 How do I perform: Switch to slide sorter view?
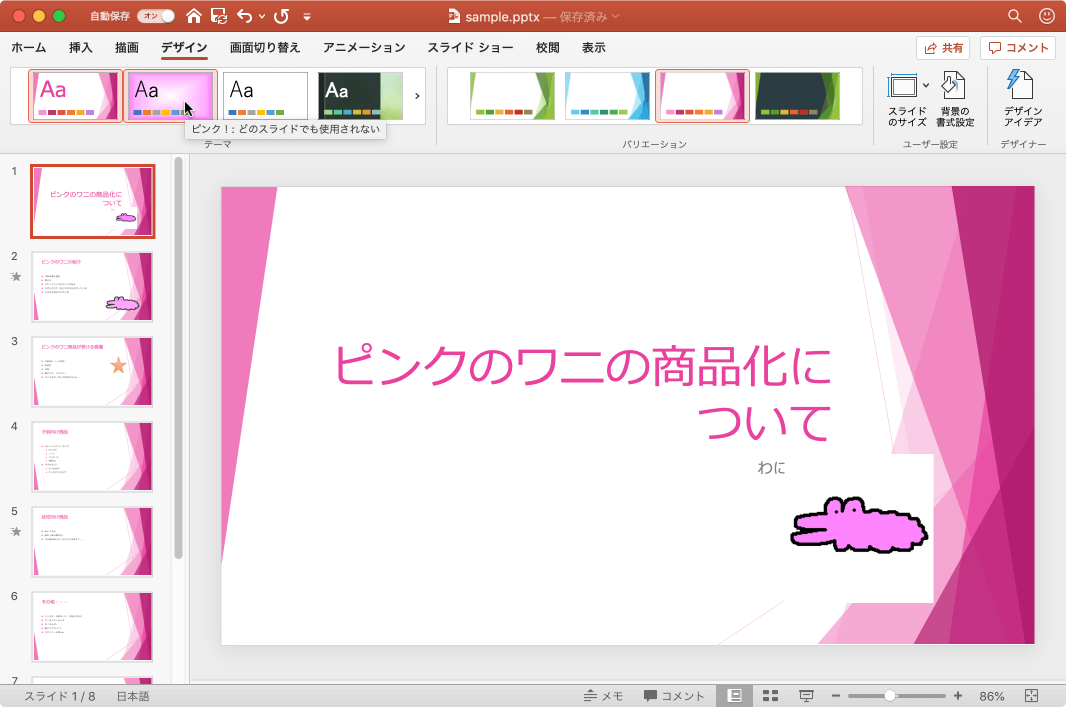[770, 696]
